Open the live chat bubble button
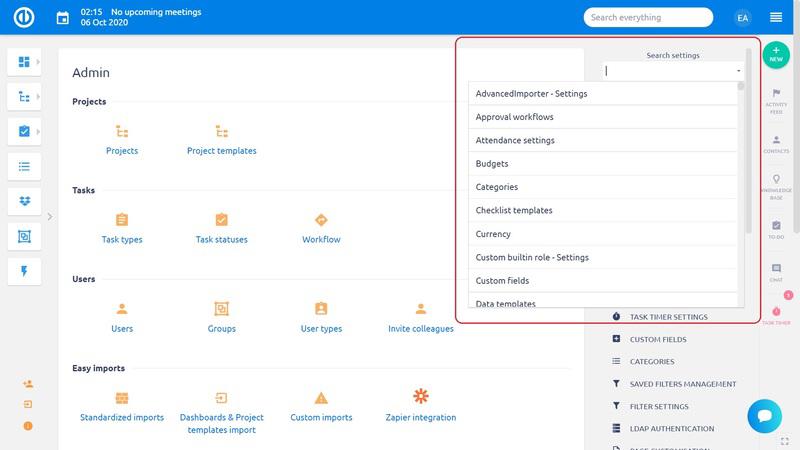The width and height of the screenshot is (800, 450). coord(764,415)
